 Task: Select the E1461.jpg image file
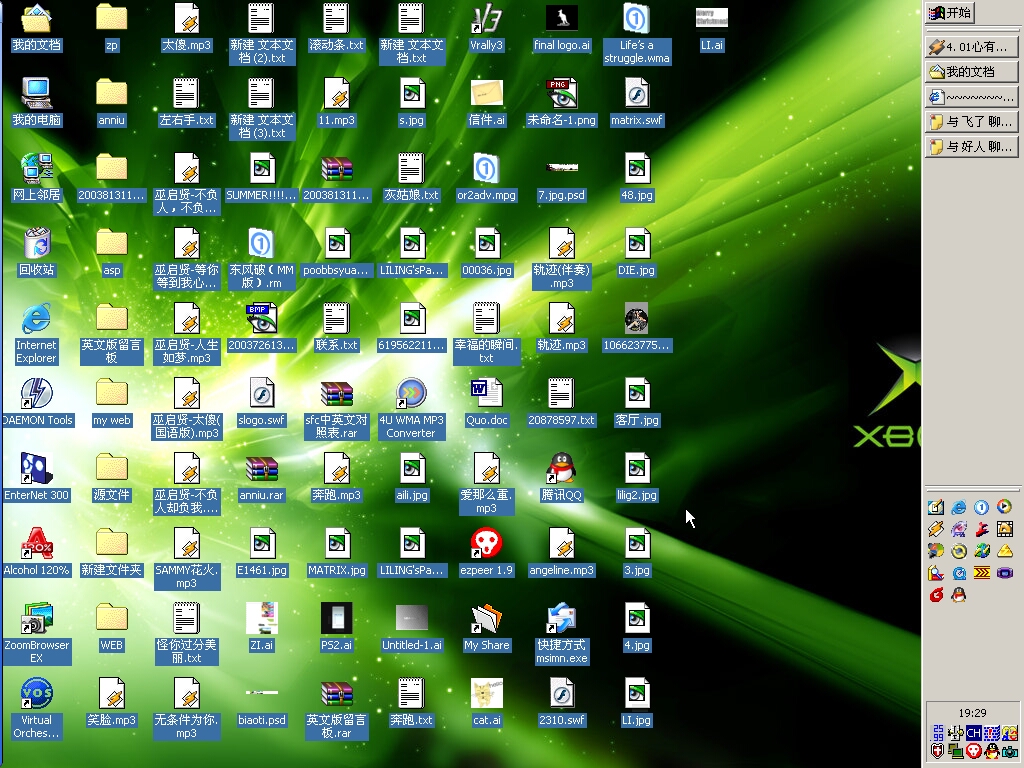[261, 552]
